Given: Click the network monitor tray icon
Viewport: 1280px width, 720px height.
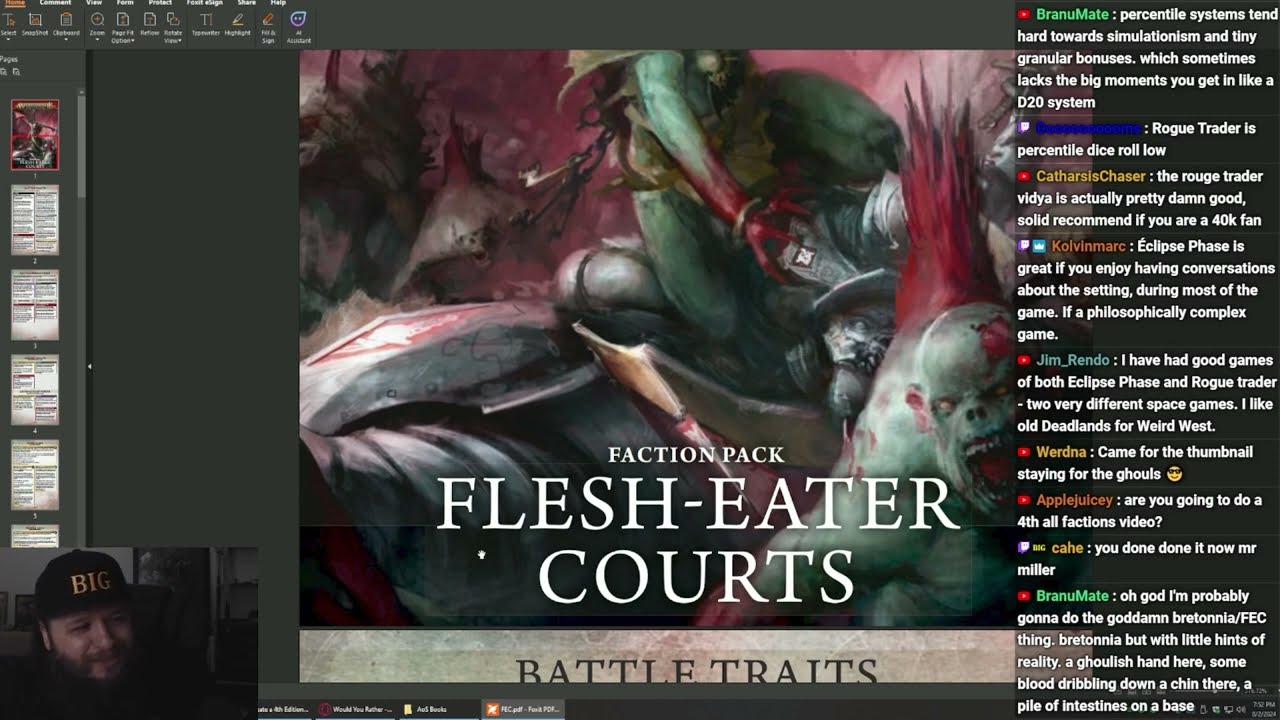Looking at the screenshot, I should tap(1227, 709).
